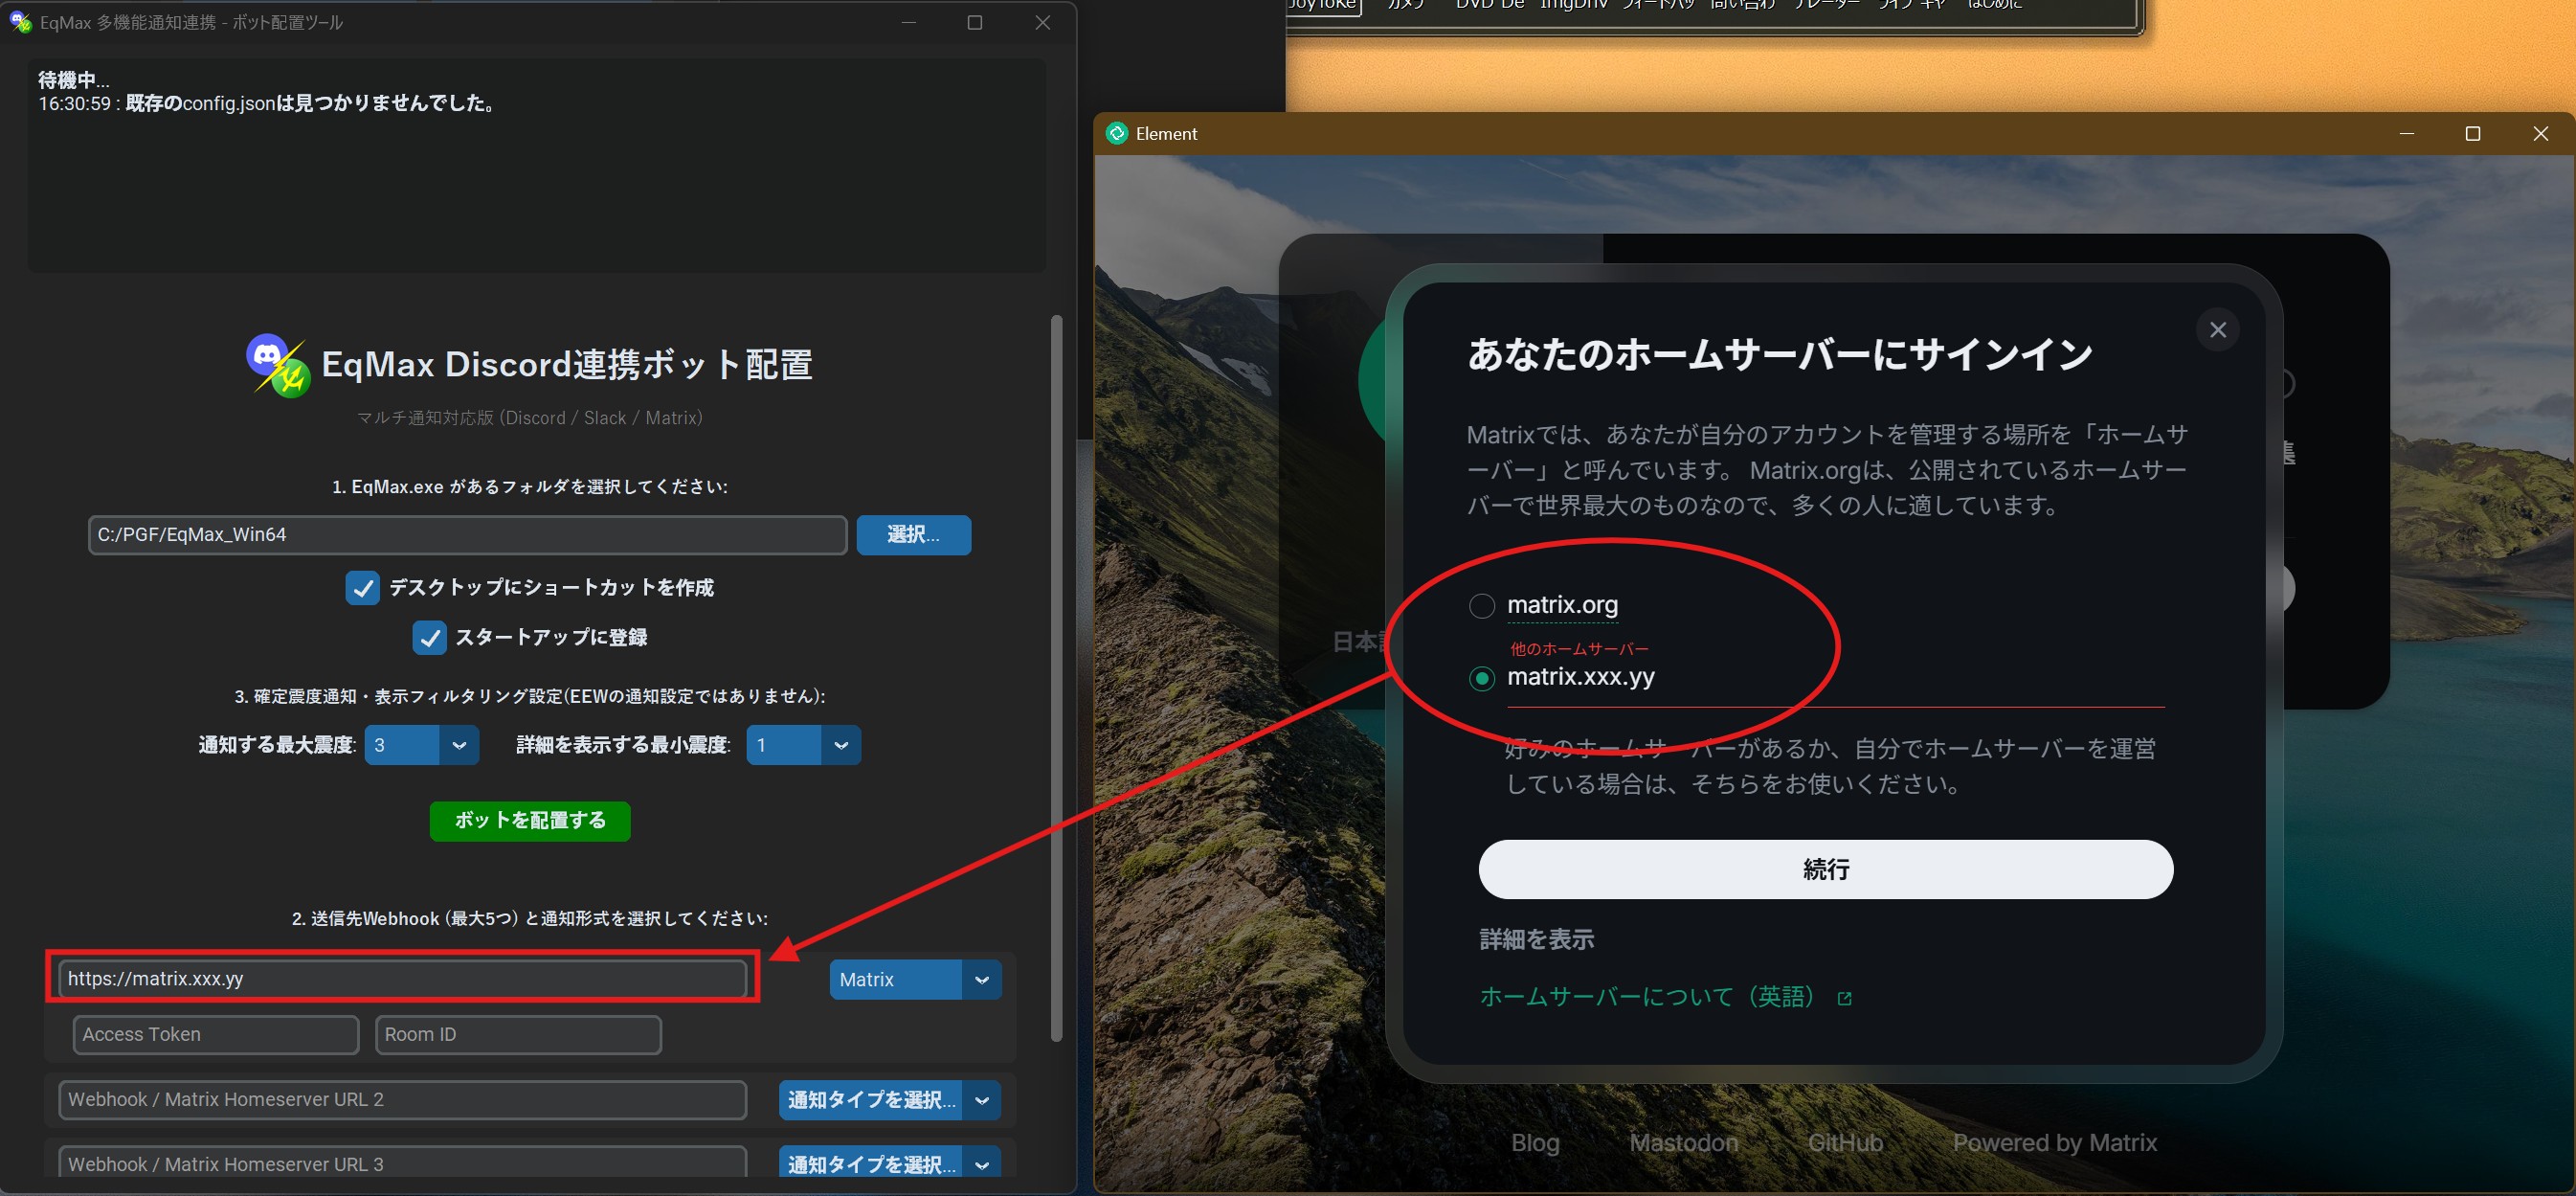This screenshot has width=2576, height=1196.
Task: Click the Element logo in the window title bar
Action: coord(1117,133)
